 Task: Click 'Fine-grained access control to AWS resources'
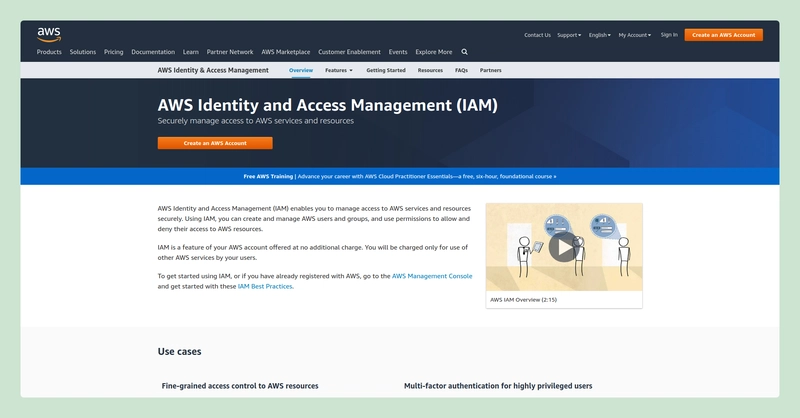pos(240,386)
